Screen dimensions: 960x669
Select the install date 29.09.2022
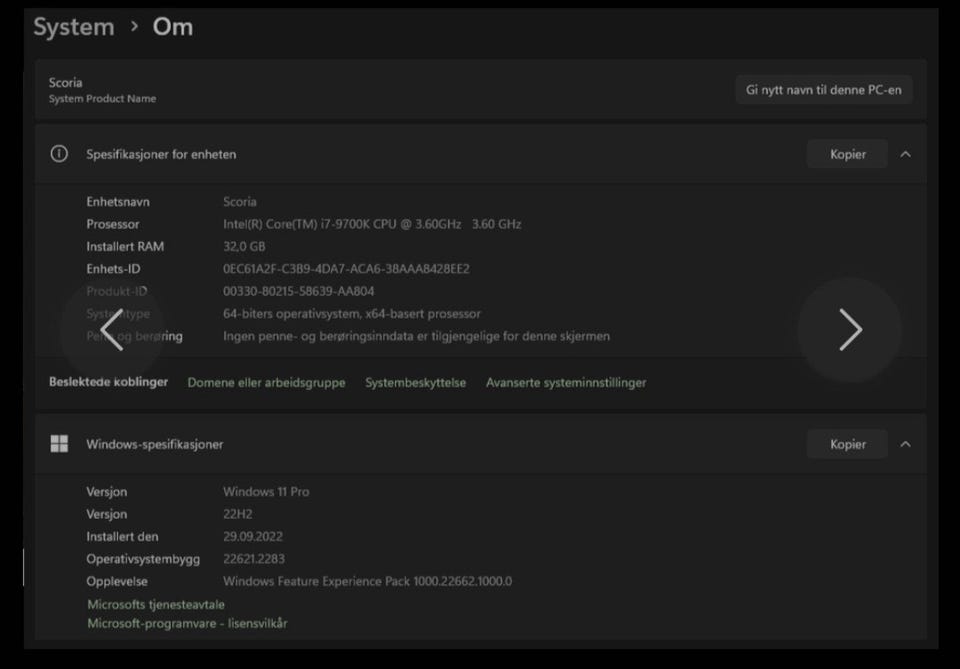click(253, 537)
